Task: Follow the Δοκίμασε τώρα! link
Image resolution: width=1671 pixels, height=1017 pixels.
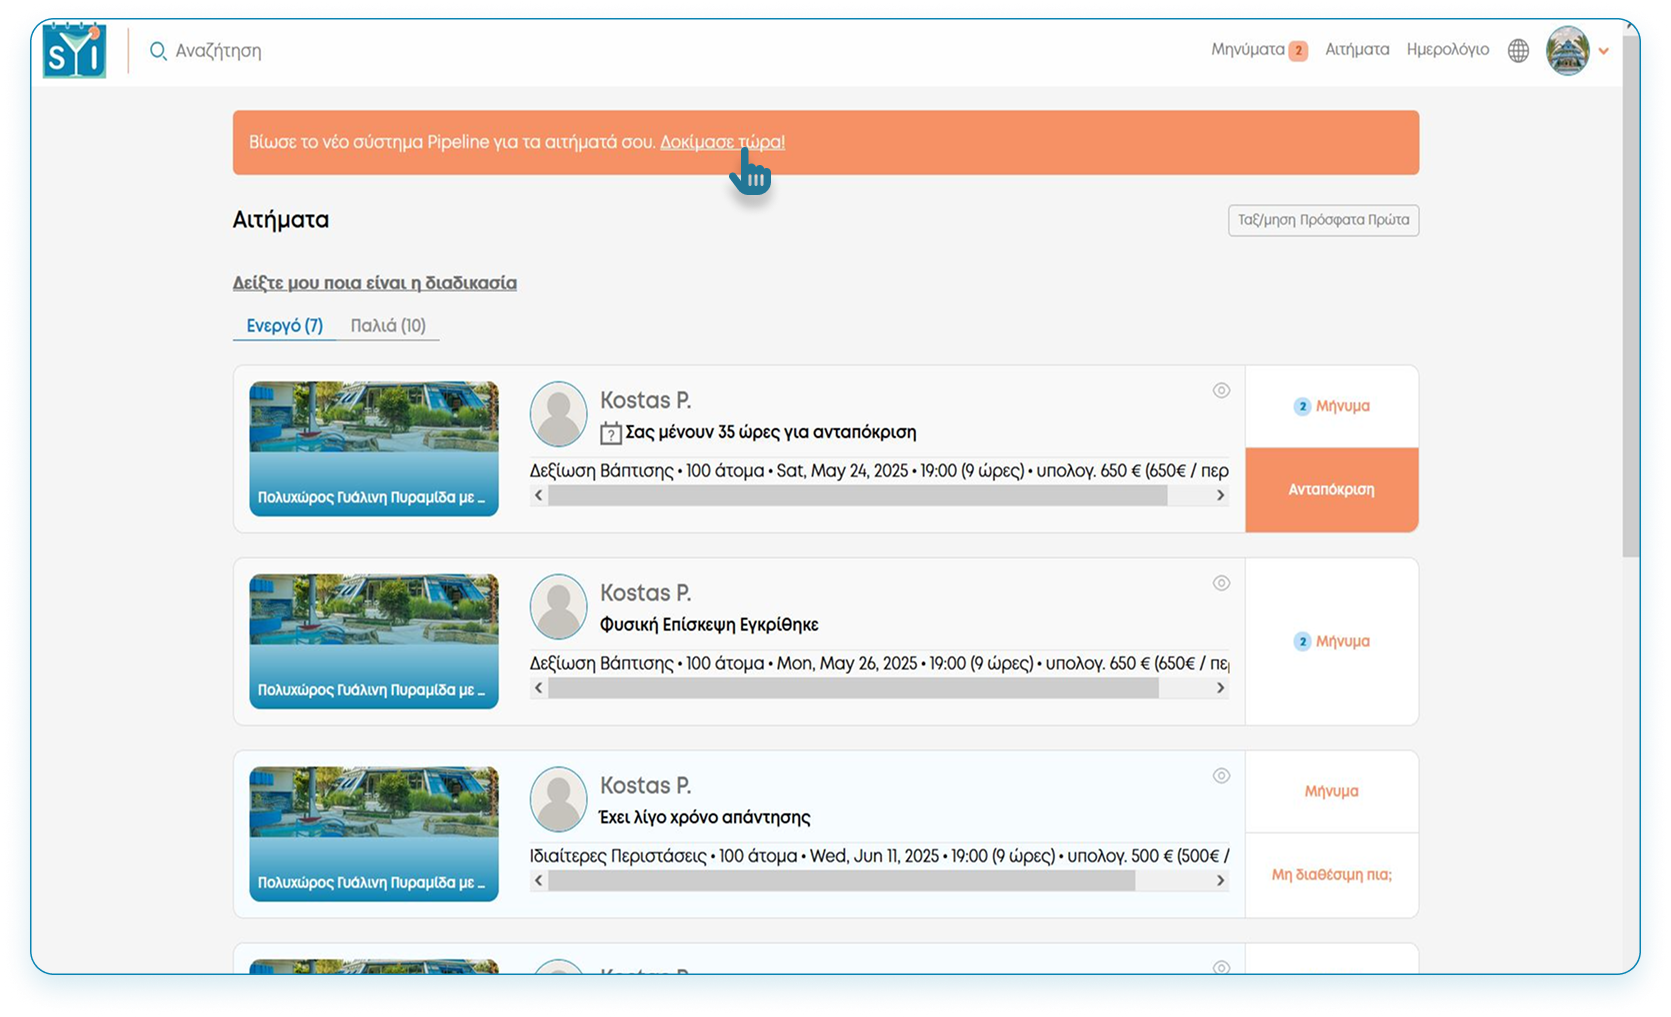Action: tap(722, 142)
